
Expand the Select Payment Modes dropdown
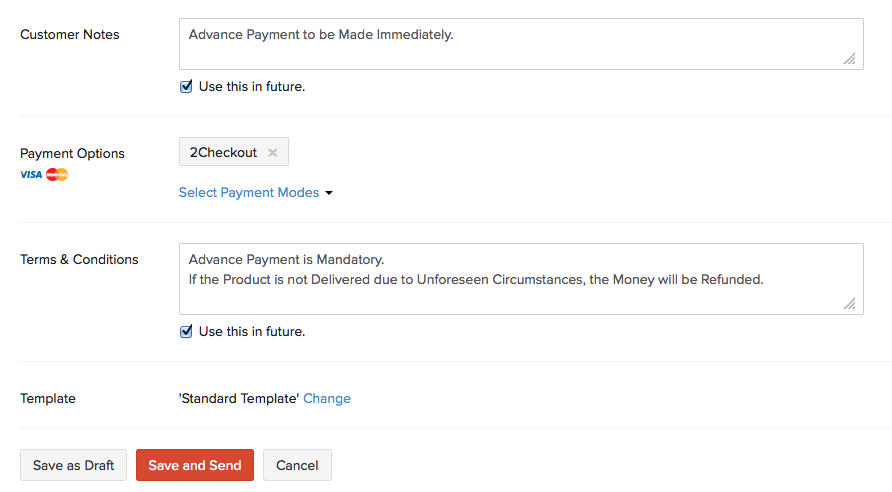click(249, 193)
